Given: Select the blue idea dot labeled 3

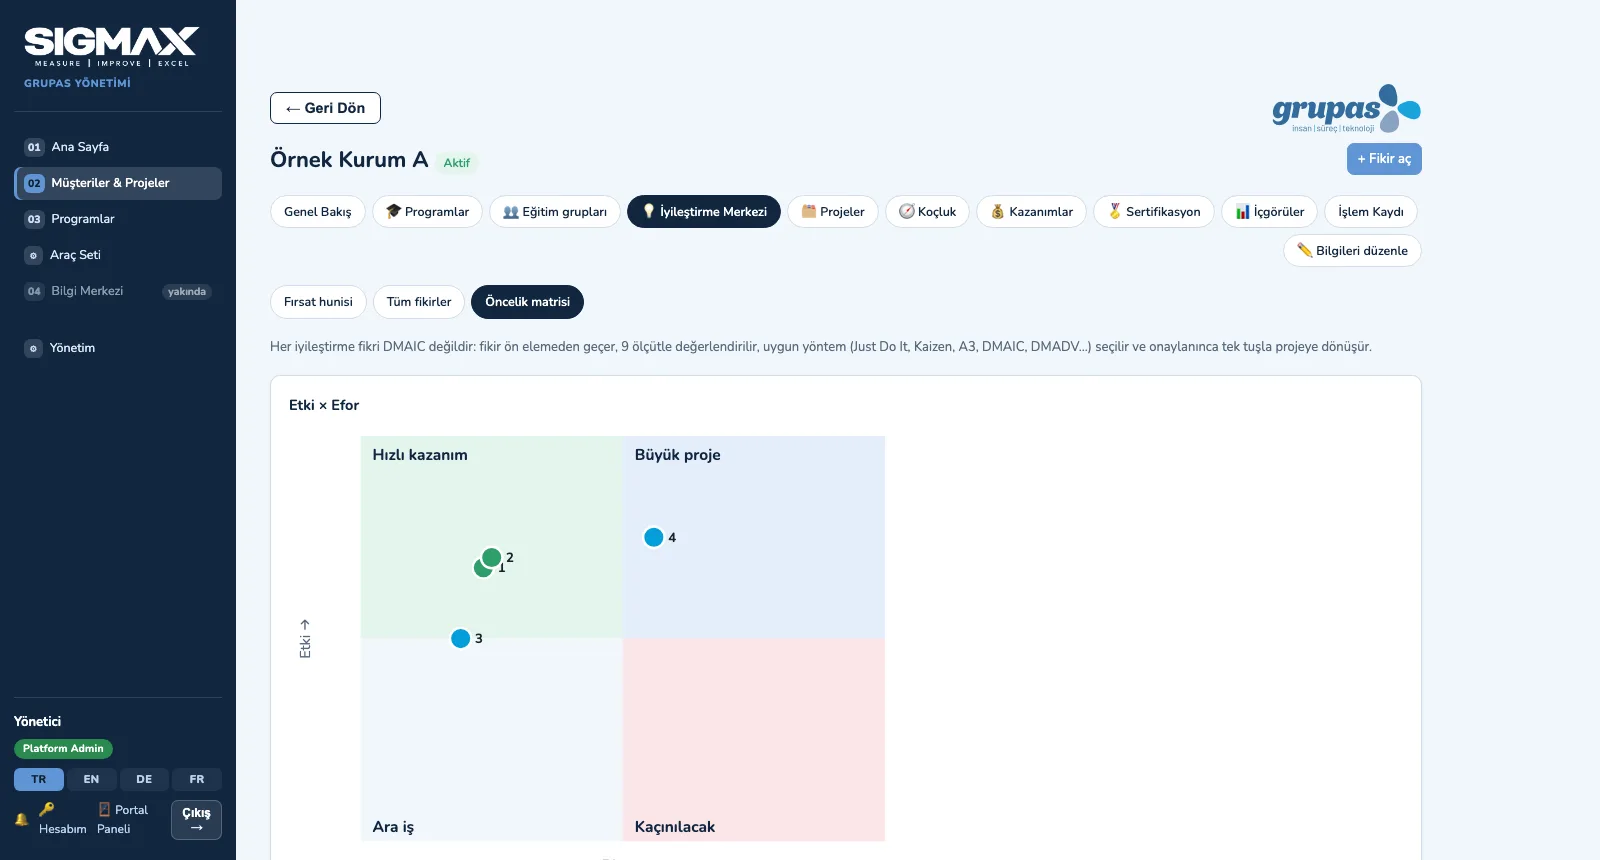Looking at the screenshot, I should 460,638.
